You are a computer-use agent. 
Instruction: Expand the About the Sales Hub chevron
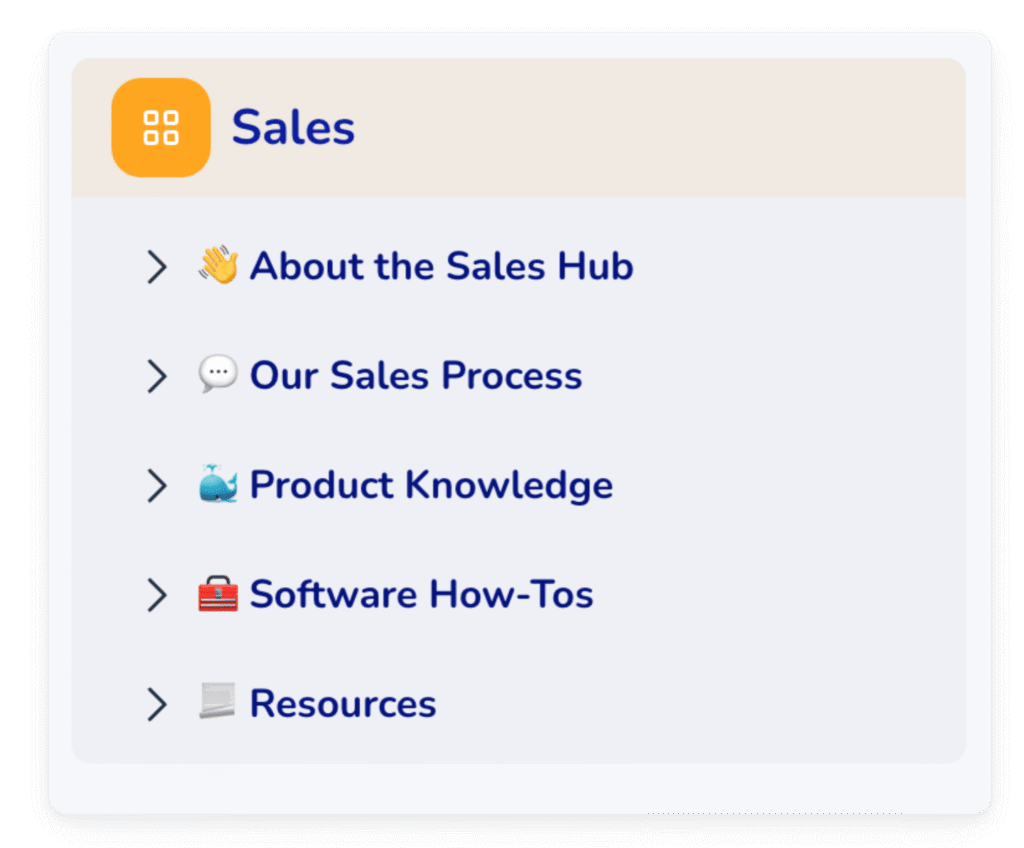tap(157, 267)
